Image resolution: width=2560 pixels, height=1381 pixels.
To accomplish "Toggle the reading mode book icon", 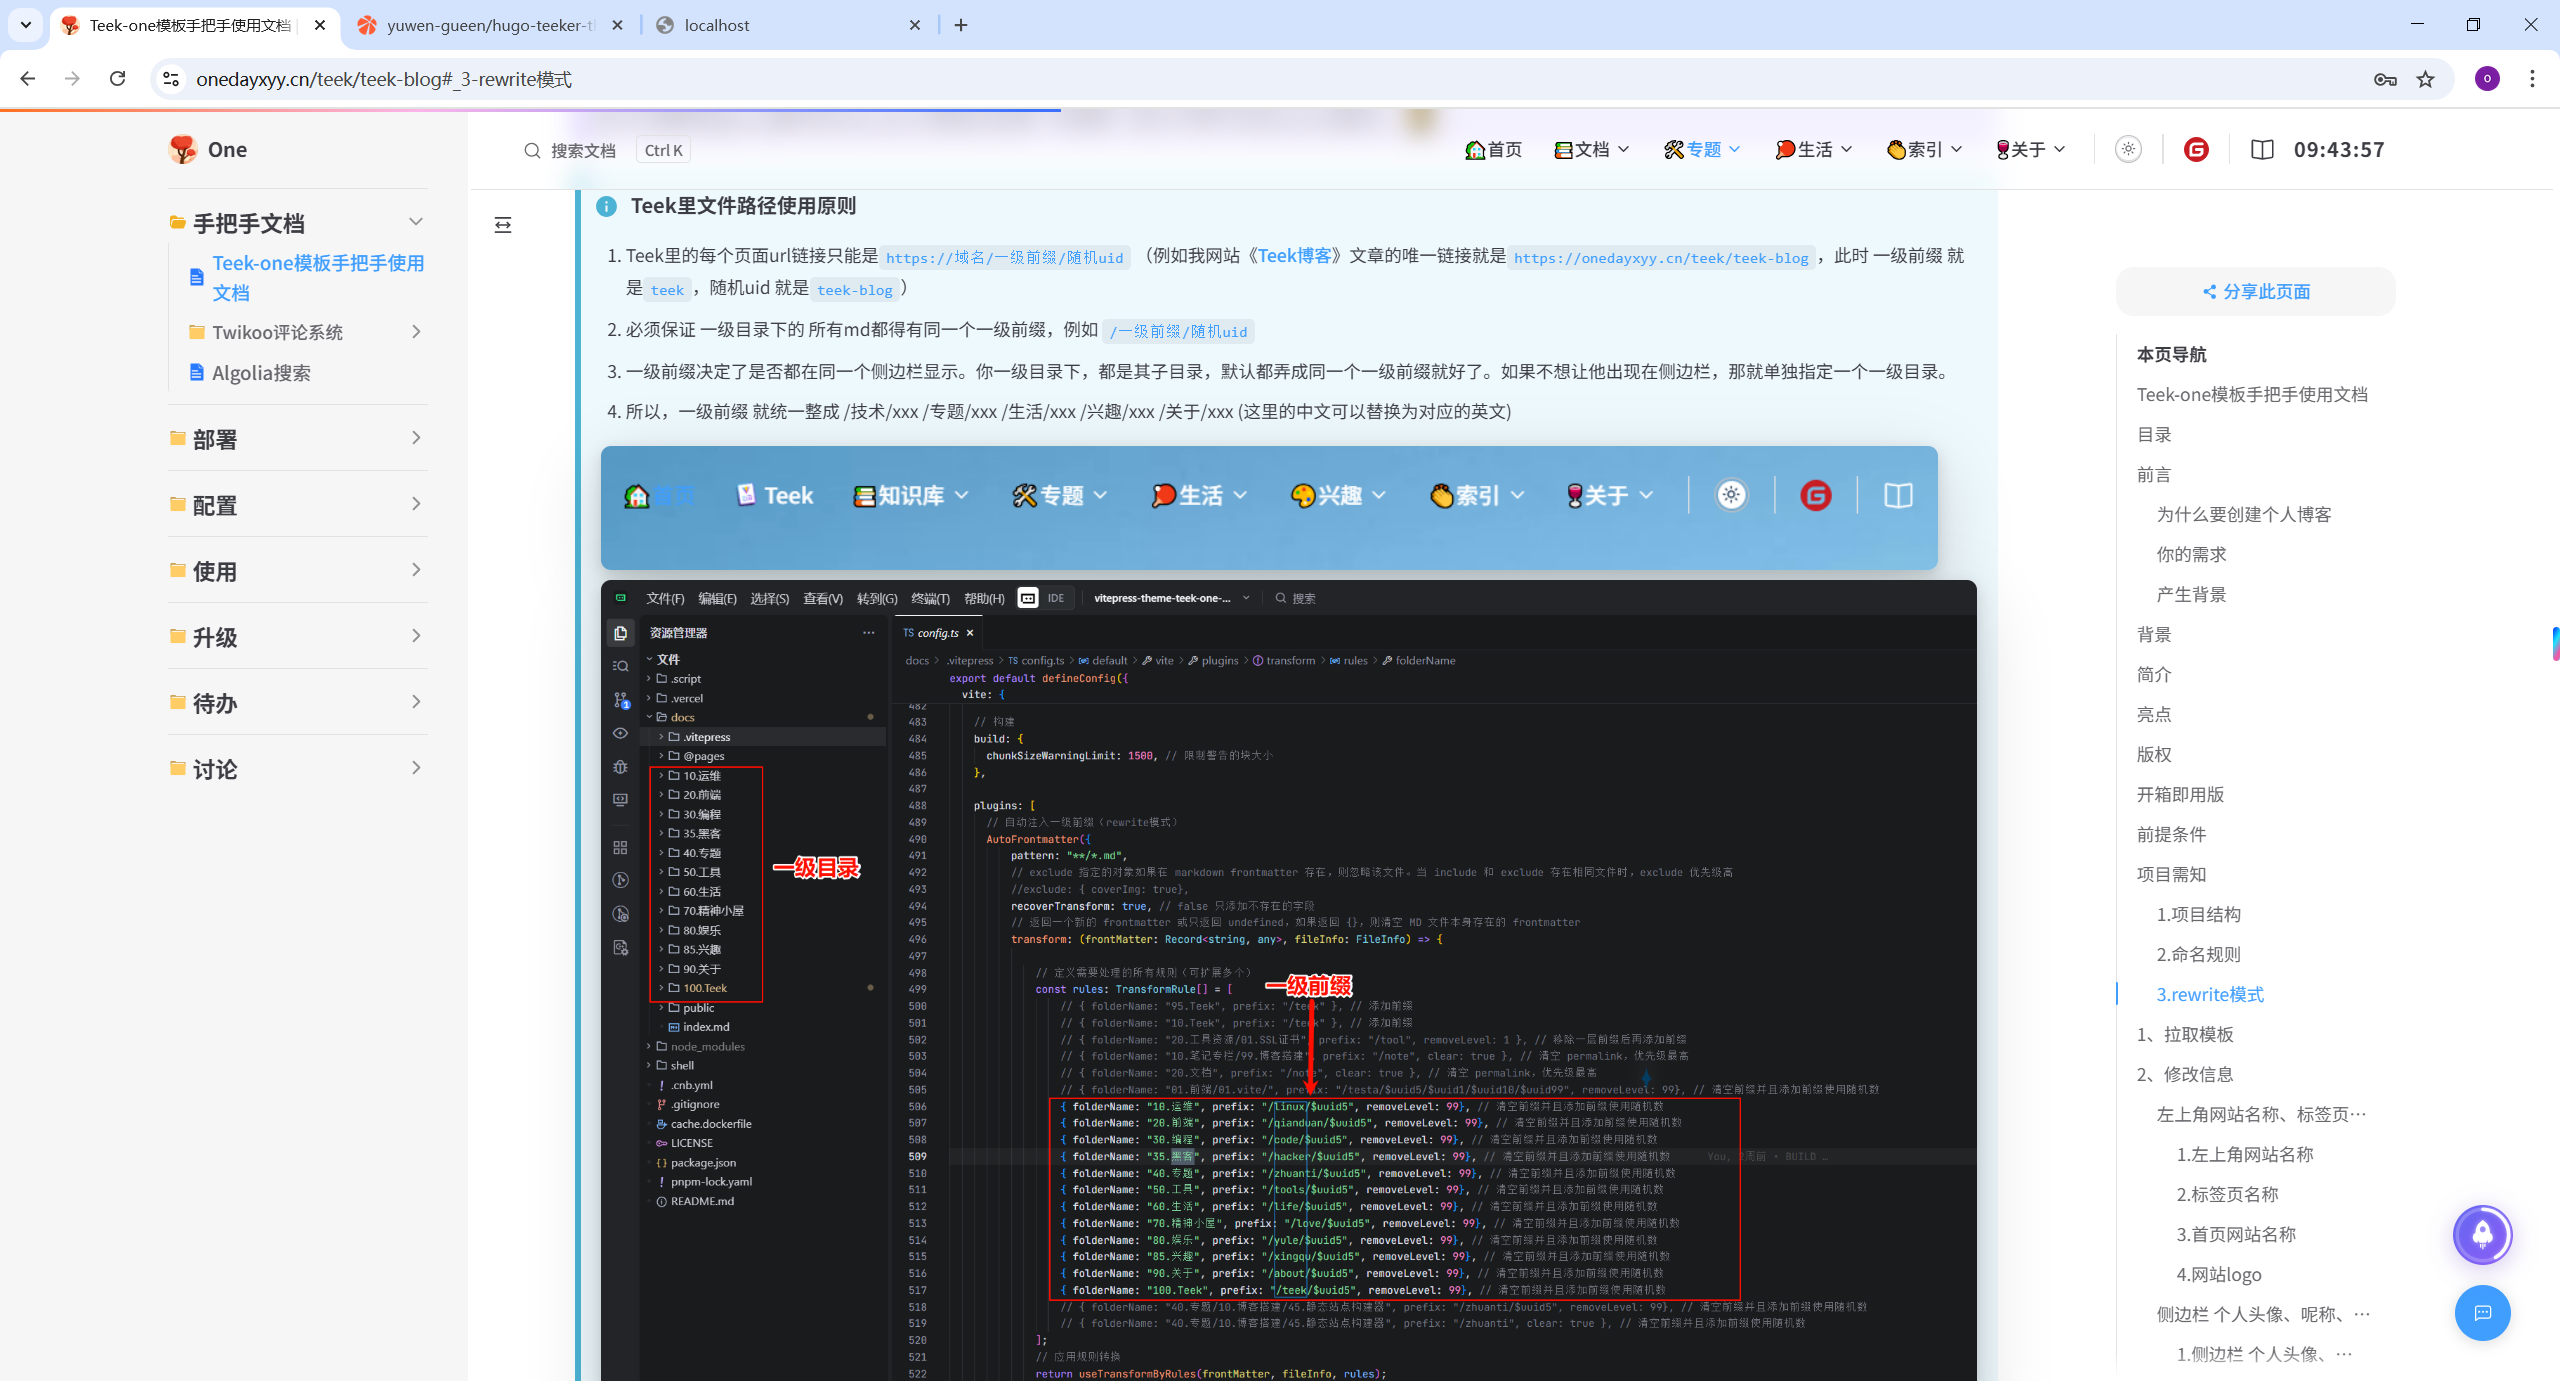I will point(2262,150).
